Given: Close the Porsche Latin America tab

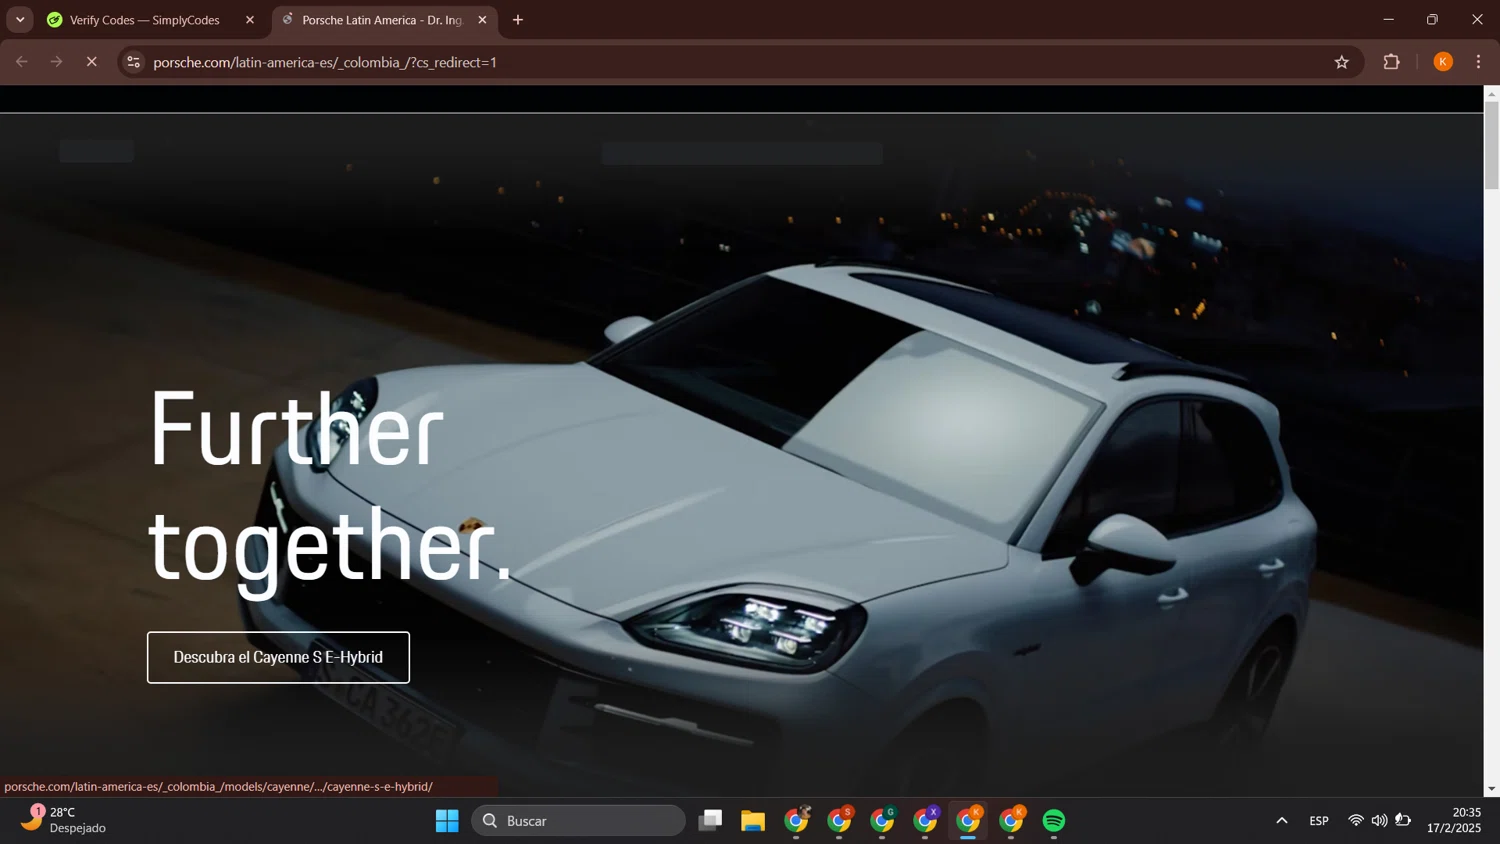Looking at the screenshot, I should (482, 20).
